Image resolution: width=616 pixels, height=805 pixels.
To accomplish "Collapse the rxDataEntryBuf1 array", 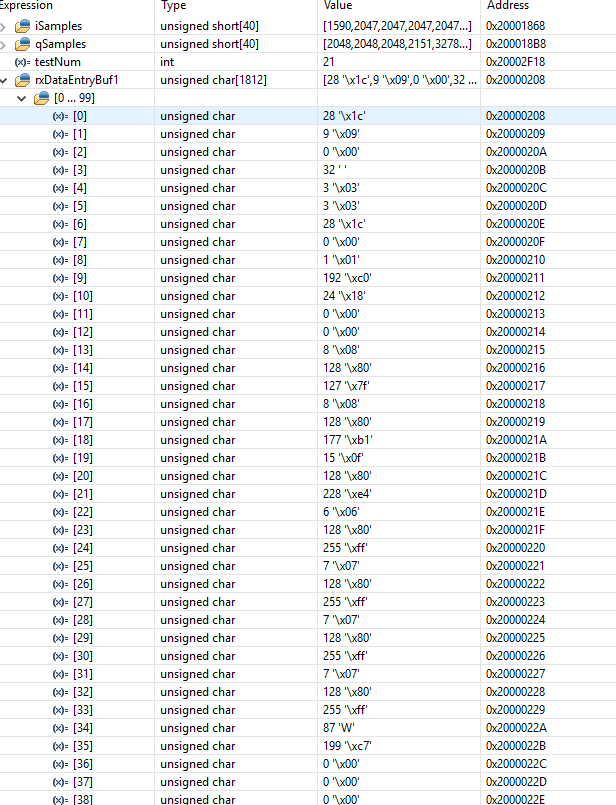I will tap(4, 81).
